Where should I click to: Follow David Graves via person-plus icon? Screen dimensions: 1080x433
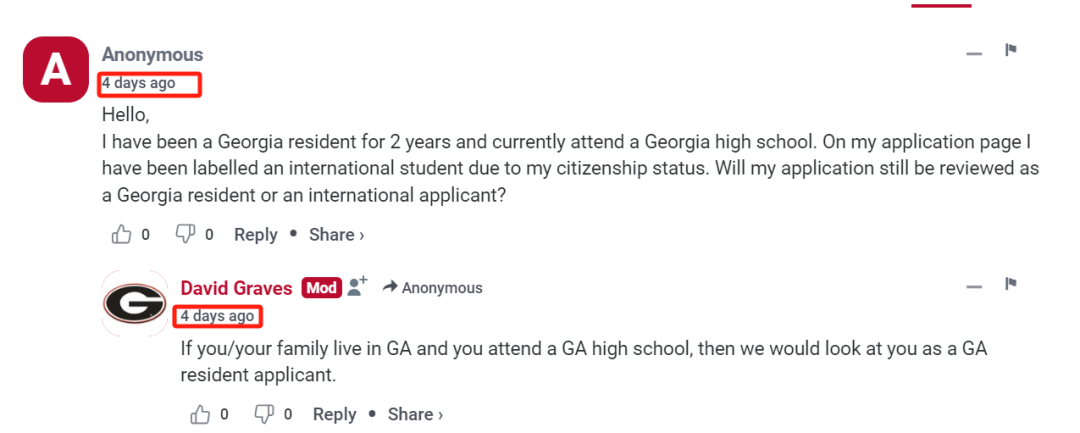(357, 287)
